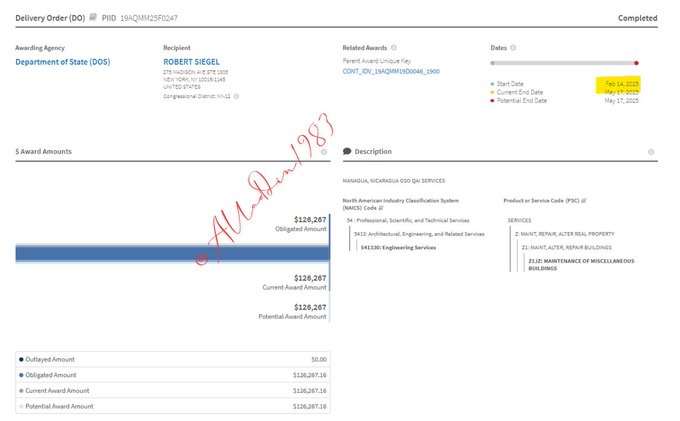Select the Potential Award Amount legend row
Image resolution: width=680 pixels, height=421 pixels.
point(173,406)
